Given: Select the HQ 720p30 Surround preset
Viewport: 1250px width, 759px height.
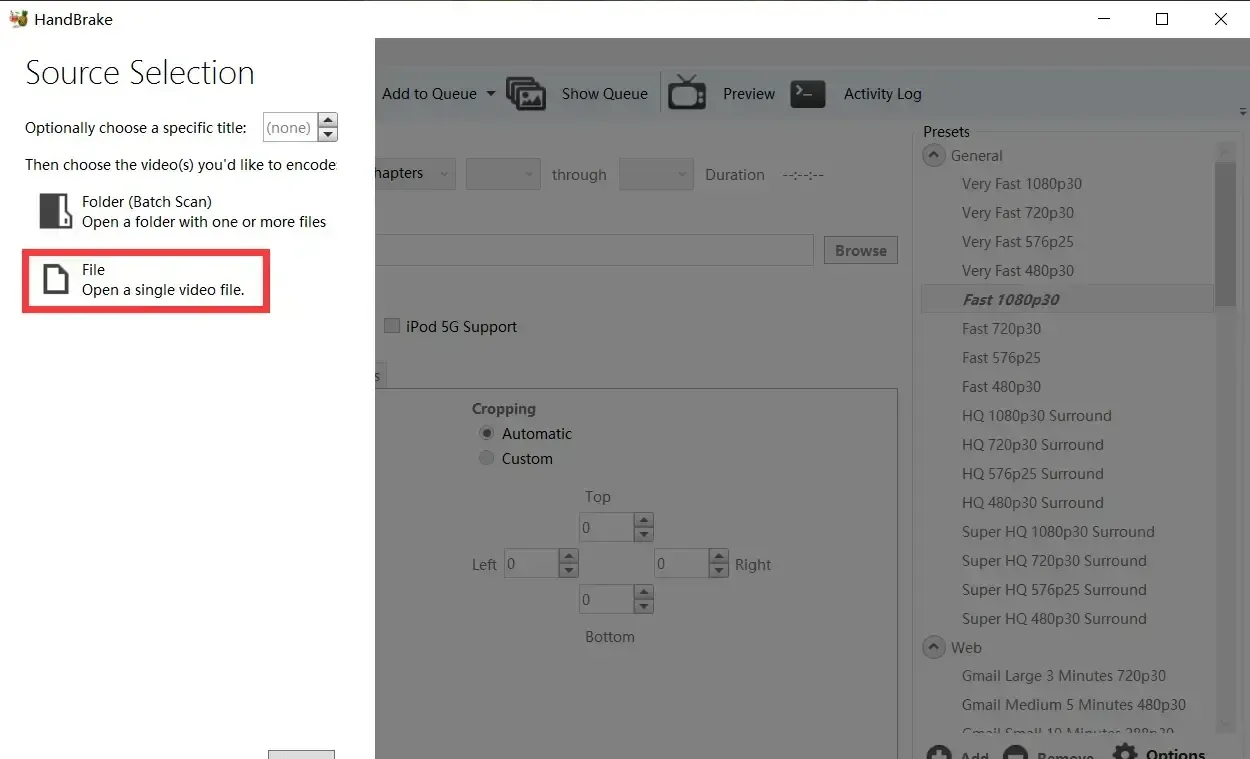Looking at the screenshot, I should tap(1033, 445).
